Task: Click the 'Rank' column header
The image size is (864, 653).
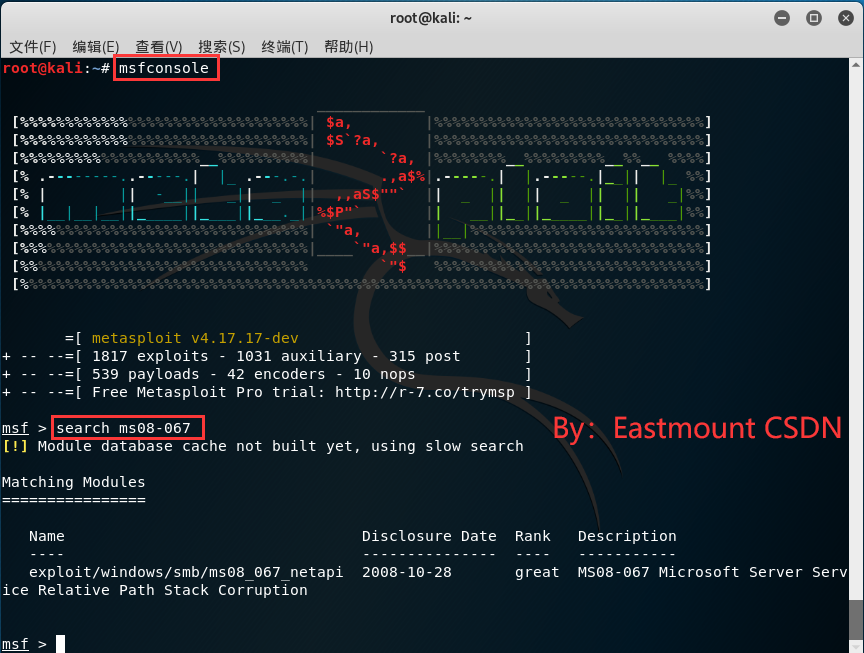Action: point(532,536)
